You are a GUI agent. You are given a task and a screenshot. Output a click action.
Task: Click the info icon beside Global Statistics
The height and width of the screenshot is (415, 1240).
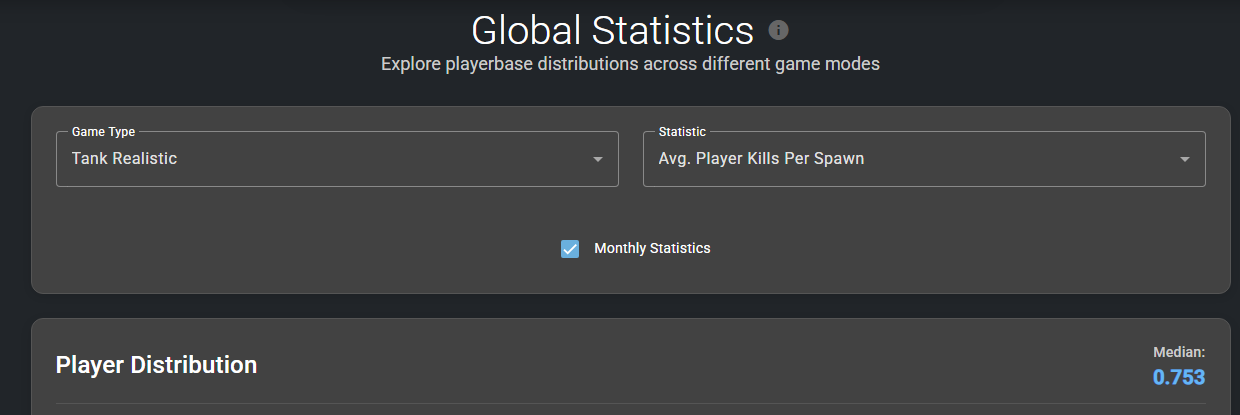(x=778, y=31)
